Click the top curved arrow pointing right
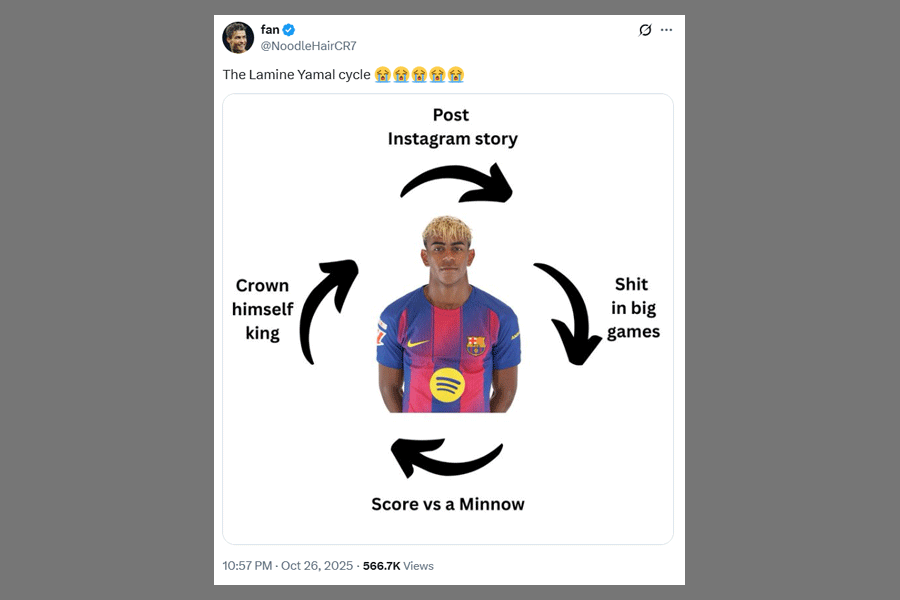 point(456,183)
